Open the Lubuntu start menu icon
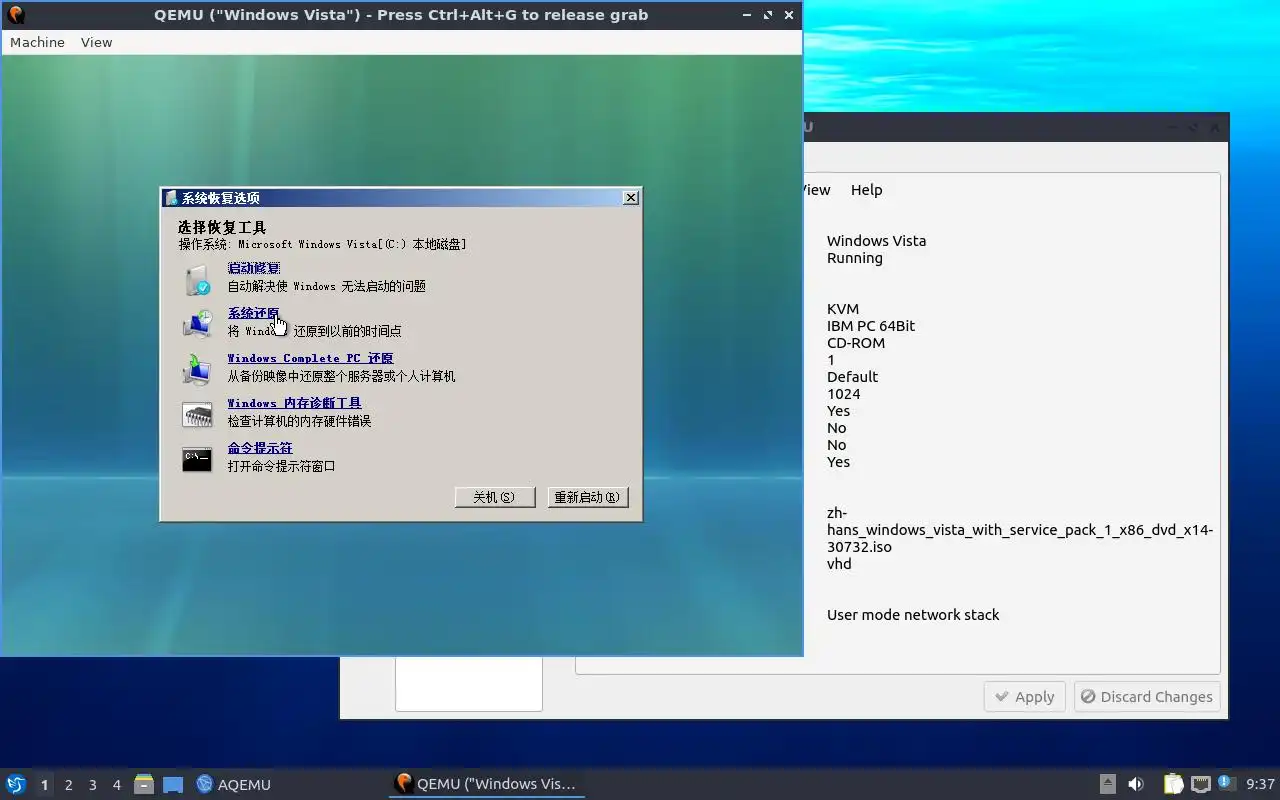1280x800 pixels. pyautogui.click(x=16, y=784)
